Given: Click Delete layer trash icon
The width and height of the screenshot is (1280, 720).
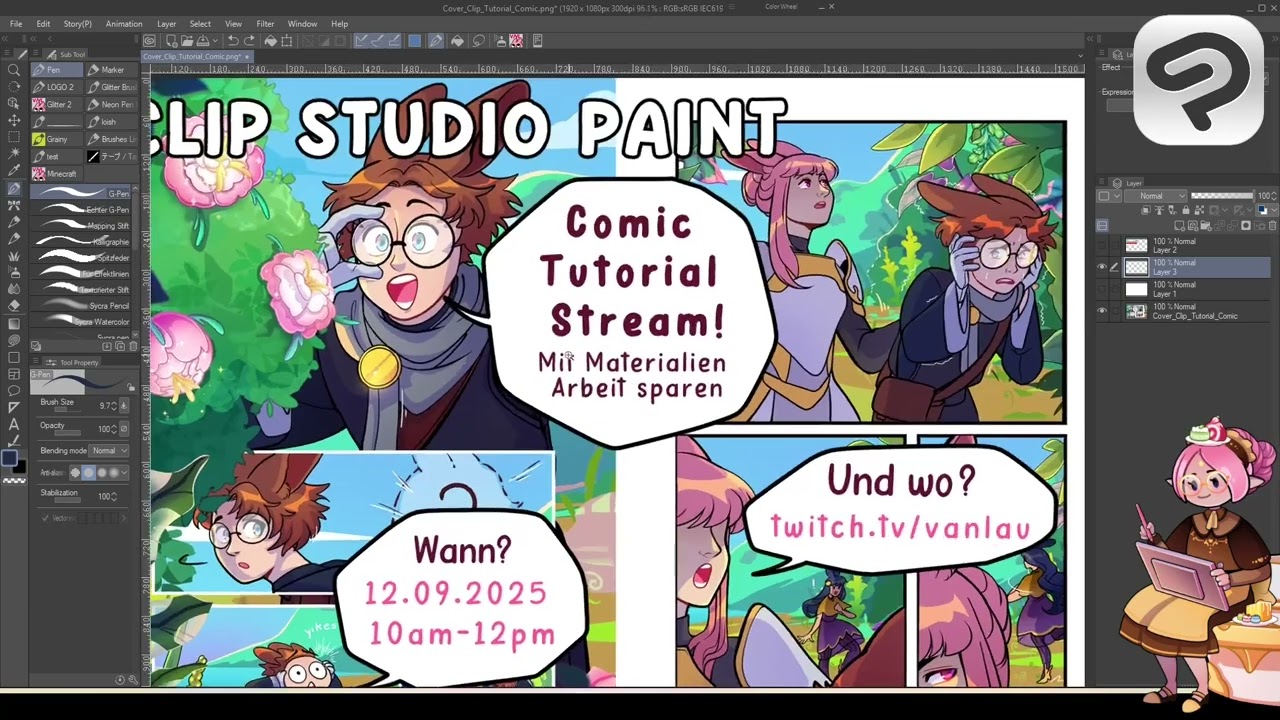Looking at the screenshot, I should pos(1272,226).
